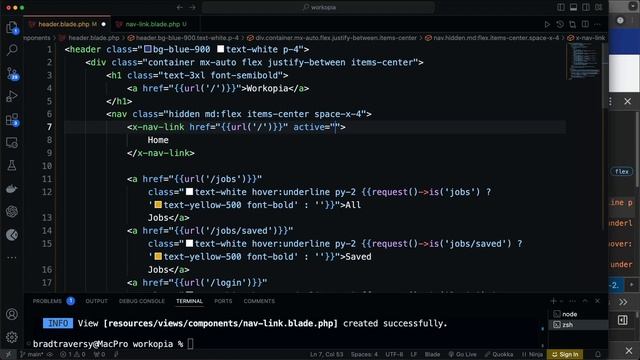
Task: Click Quokka in the status bar
Action: pyautogui.click(x=499, y=354)
